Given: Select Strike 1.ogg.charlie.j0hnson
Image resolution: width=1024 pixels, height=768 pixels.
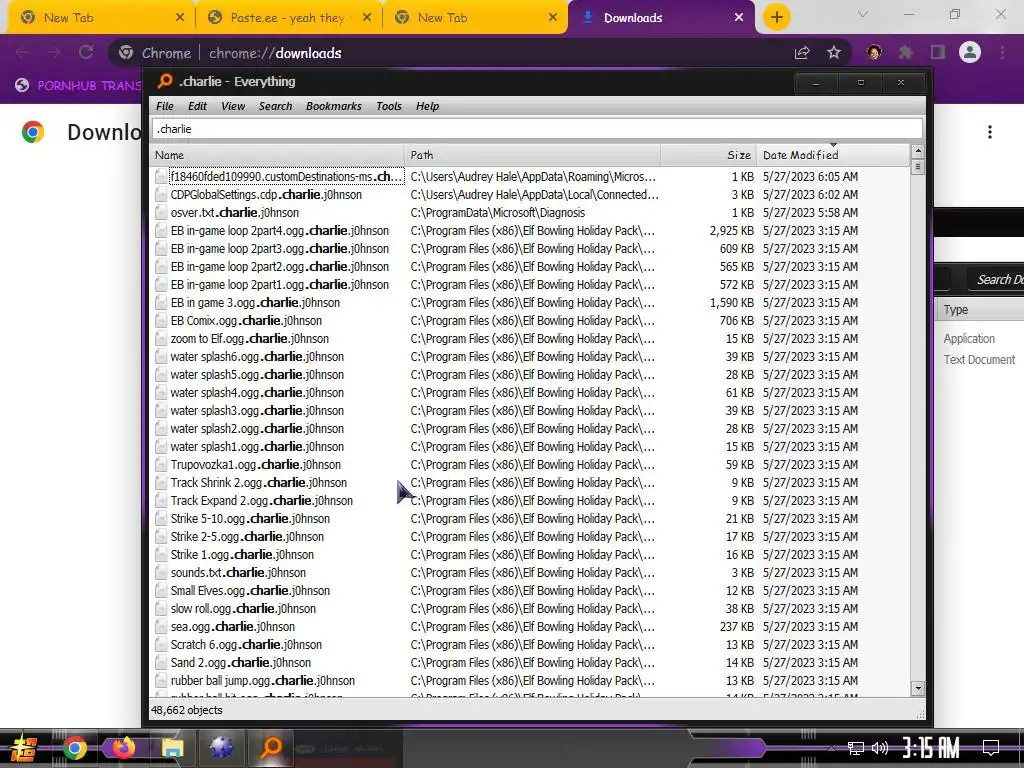Looking at the screenshot, I should point(242,554).
